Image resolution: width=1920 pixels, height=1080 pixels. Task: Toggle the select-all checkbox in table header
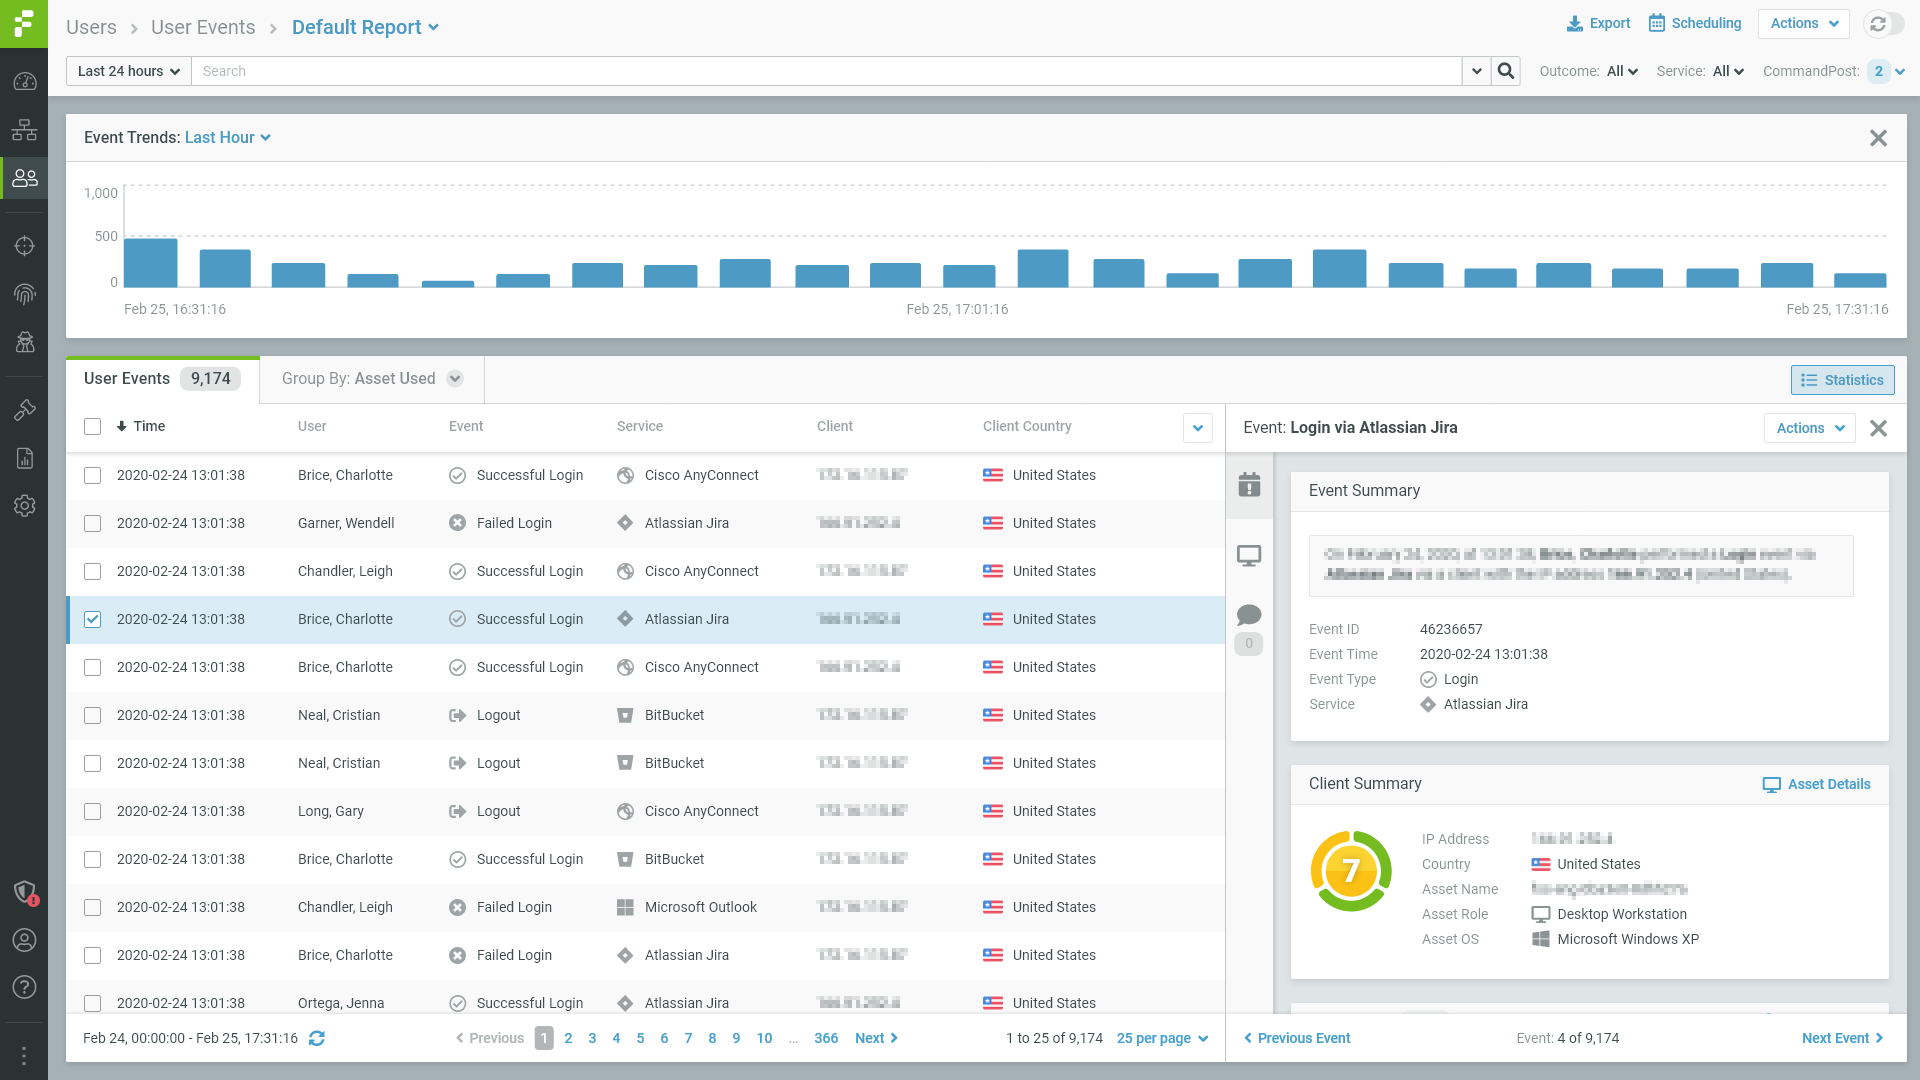(x=93, y=427)
